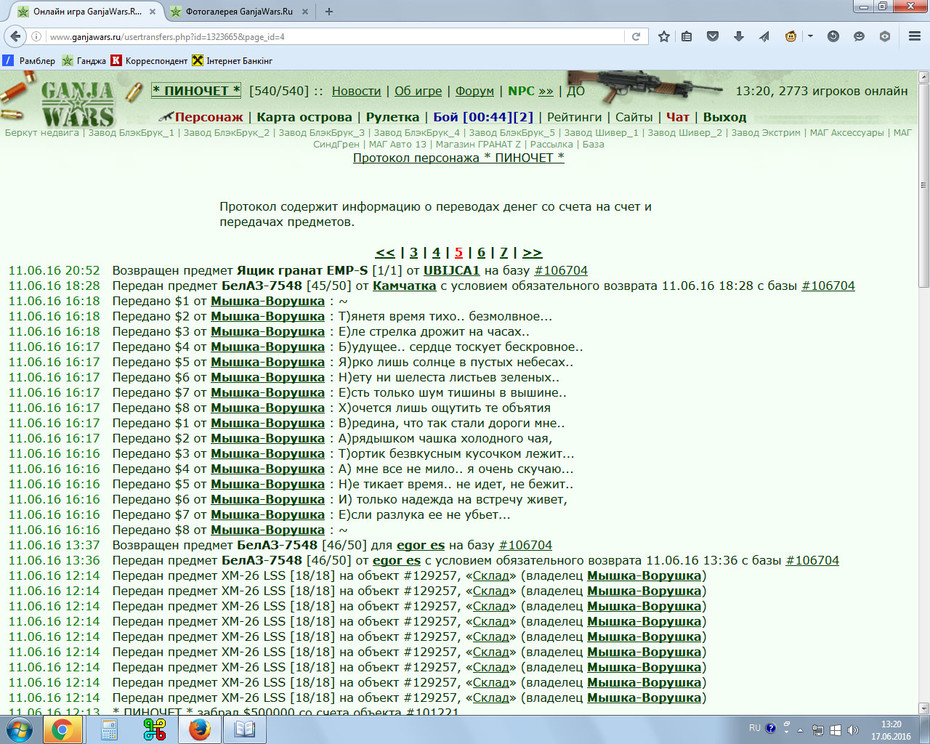Screen dimensions: 930x744
Task: Open the Персонаж section
Action: (x=209, y=117)
